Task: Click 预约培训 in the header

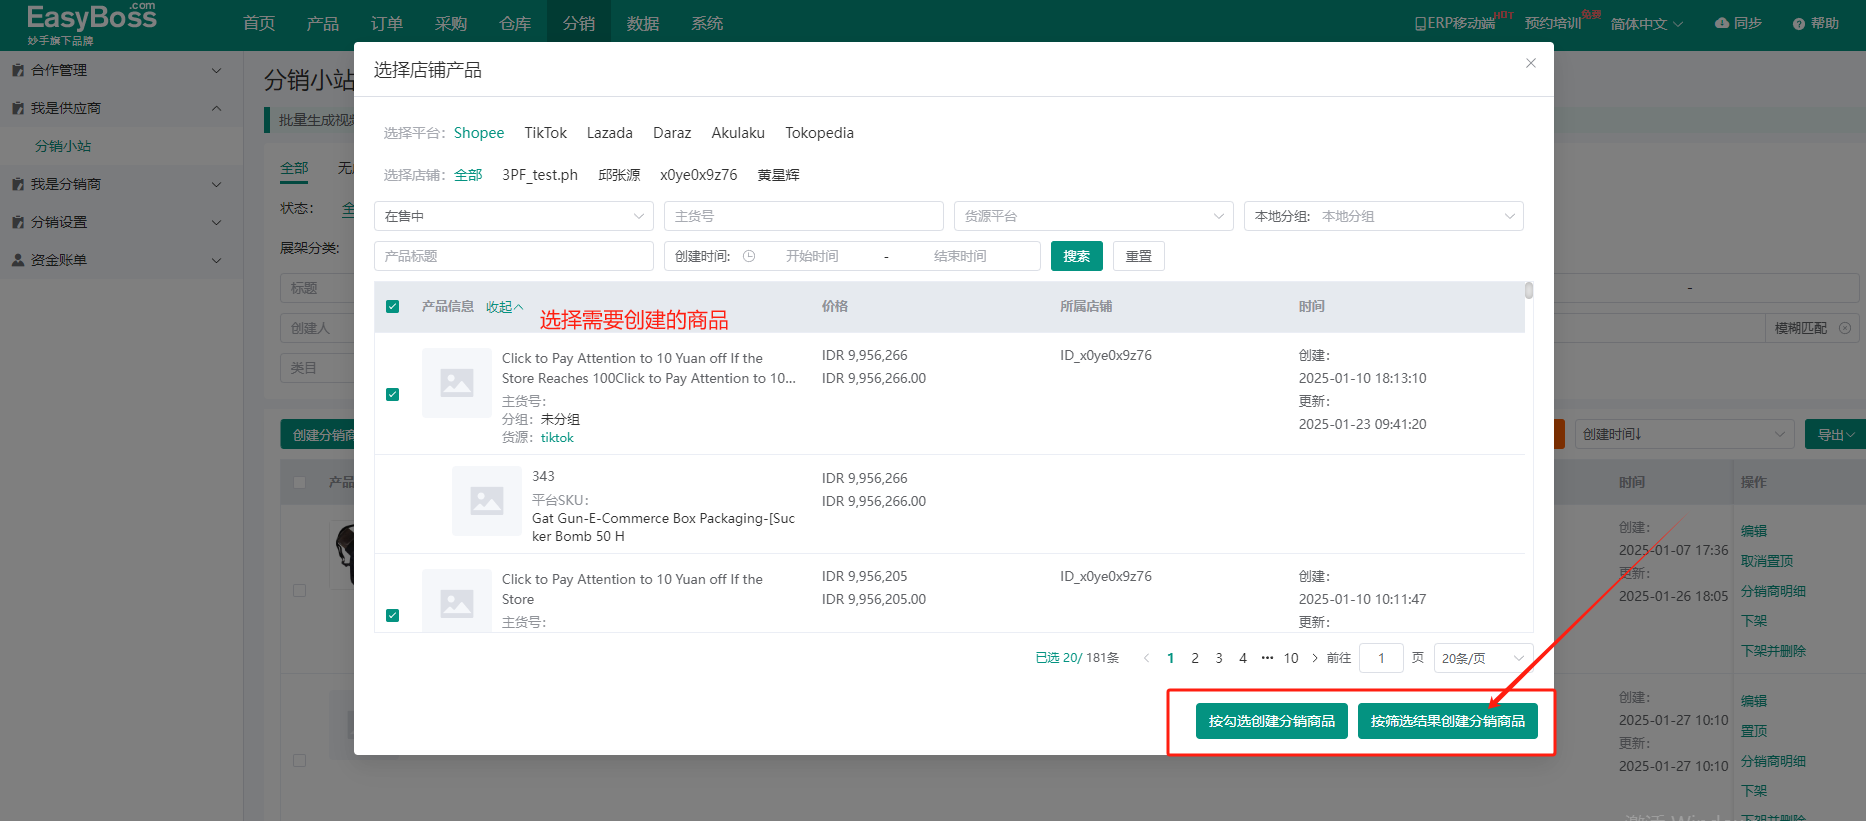Action: [1553, 23]
